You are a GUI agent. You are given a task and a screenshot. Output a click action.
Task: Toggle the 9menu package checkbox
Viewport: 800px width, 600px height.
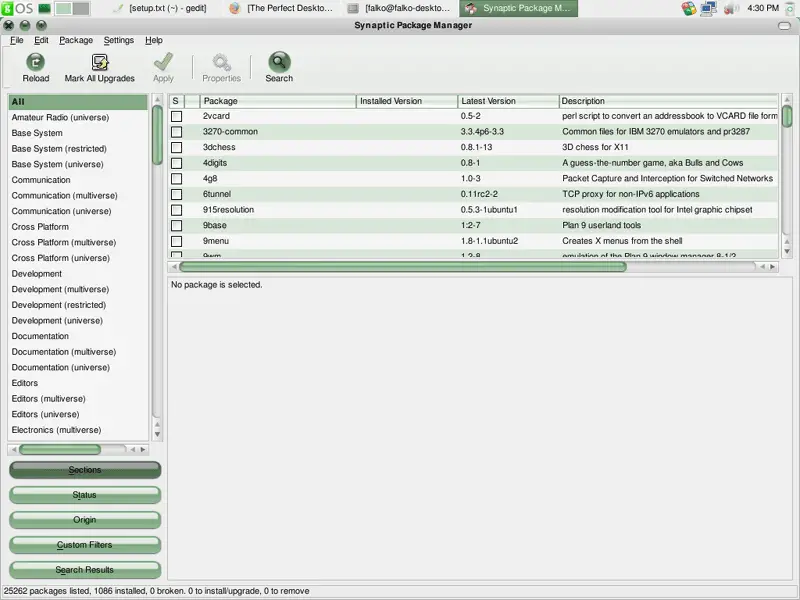[177, 241]
